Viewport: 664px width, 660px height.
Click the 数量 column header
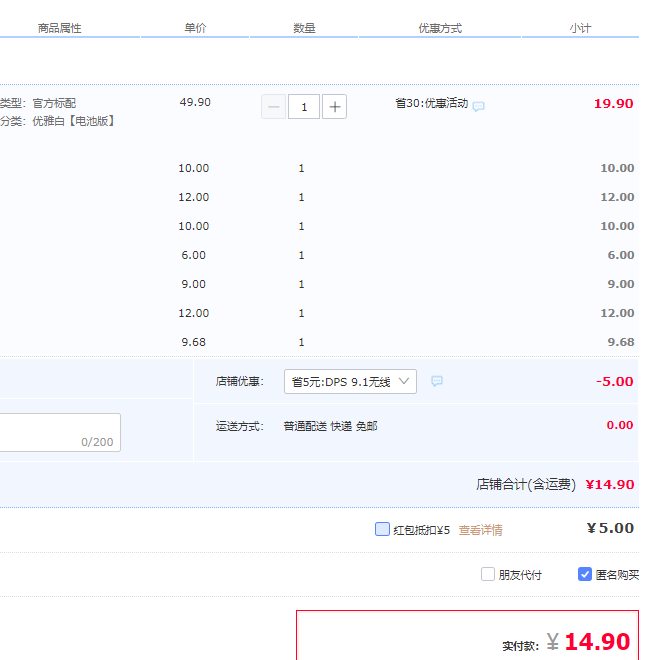[304, 28]
